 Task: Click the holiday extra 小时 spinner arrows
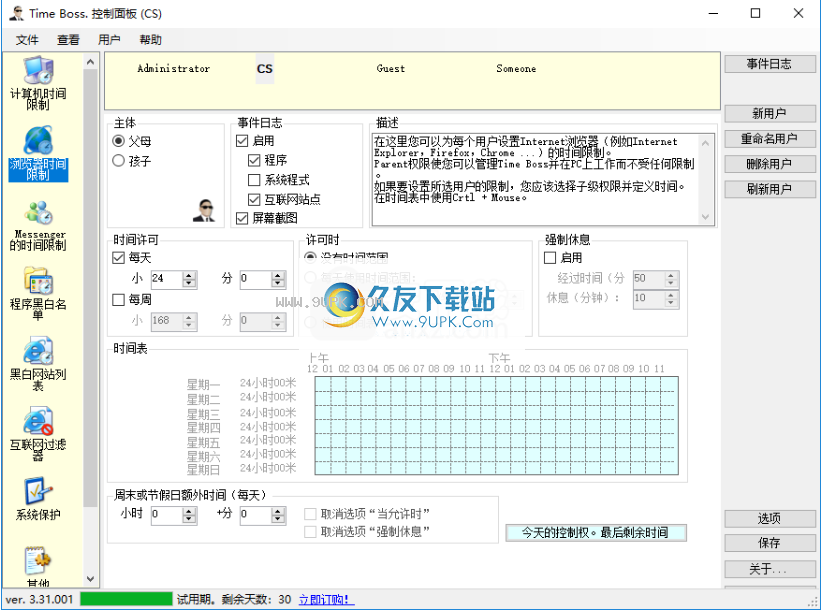(x=189, y=515)
